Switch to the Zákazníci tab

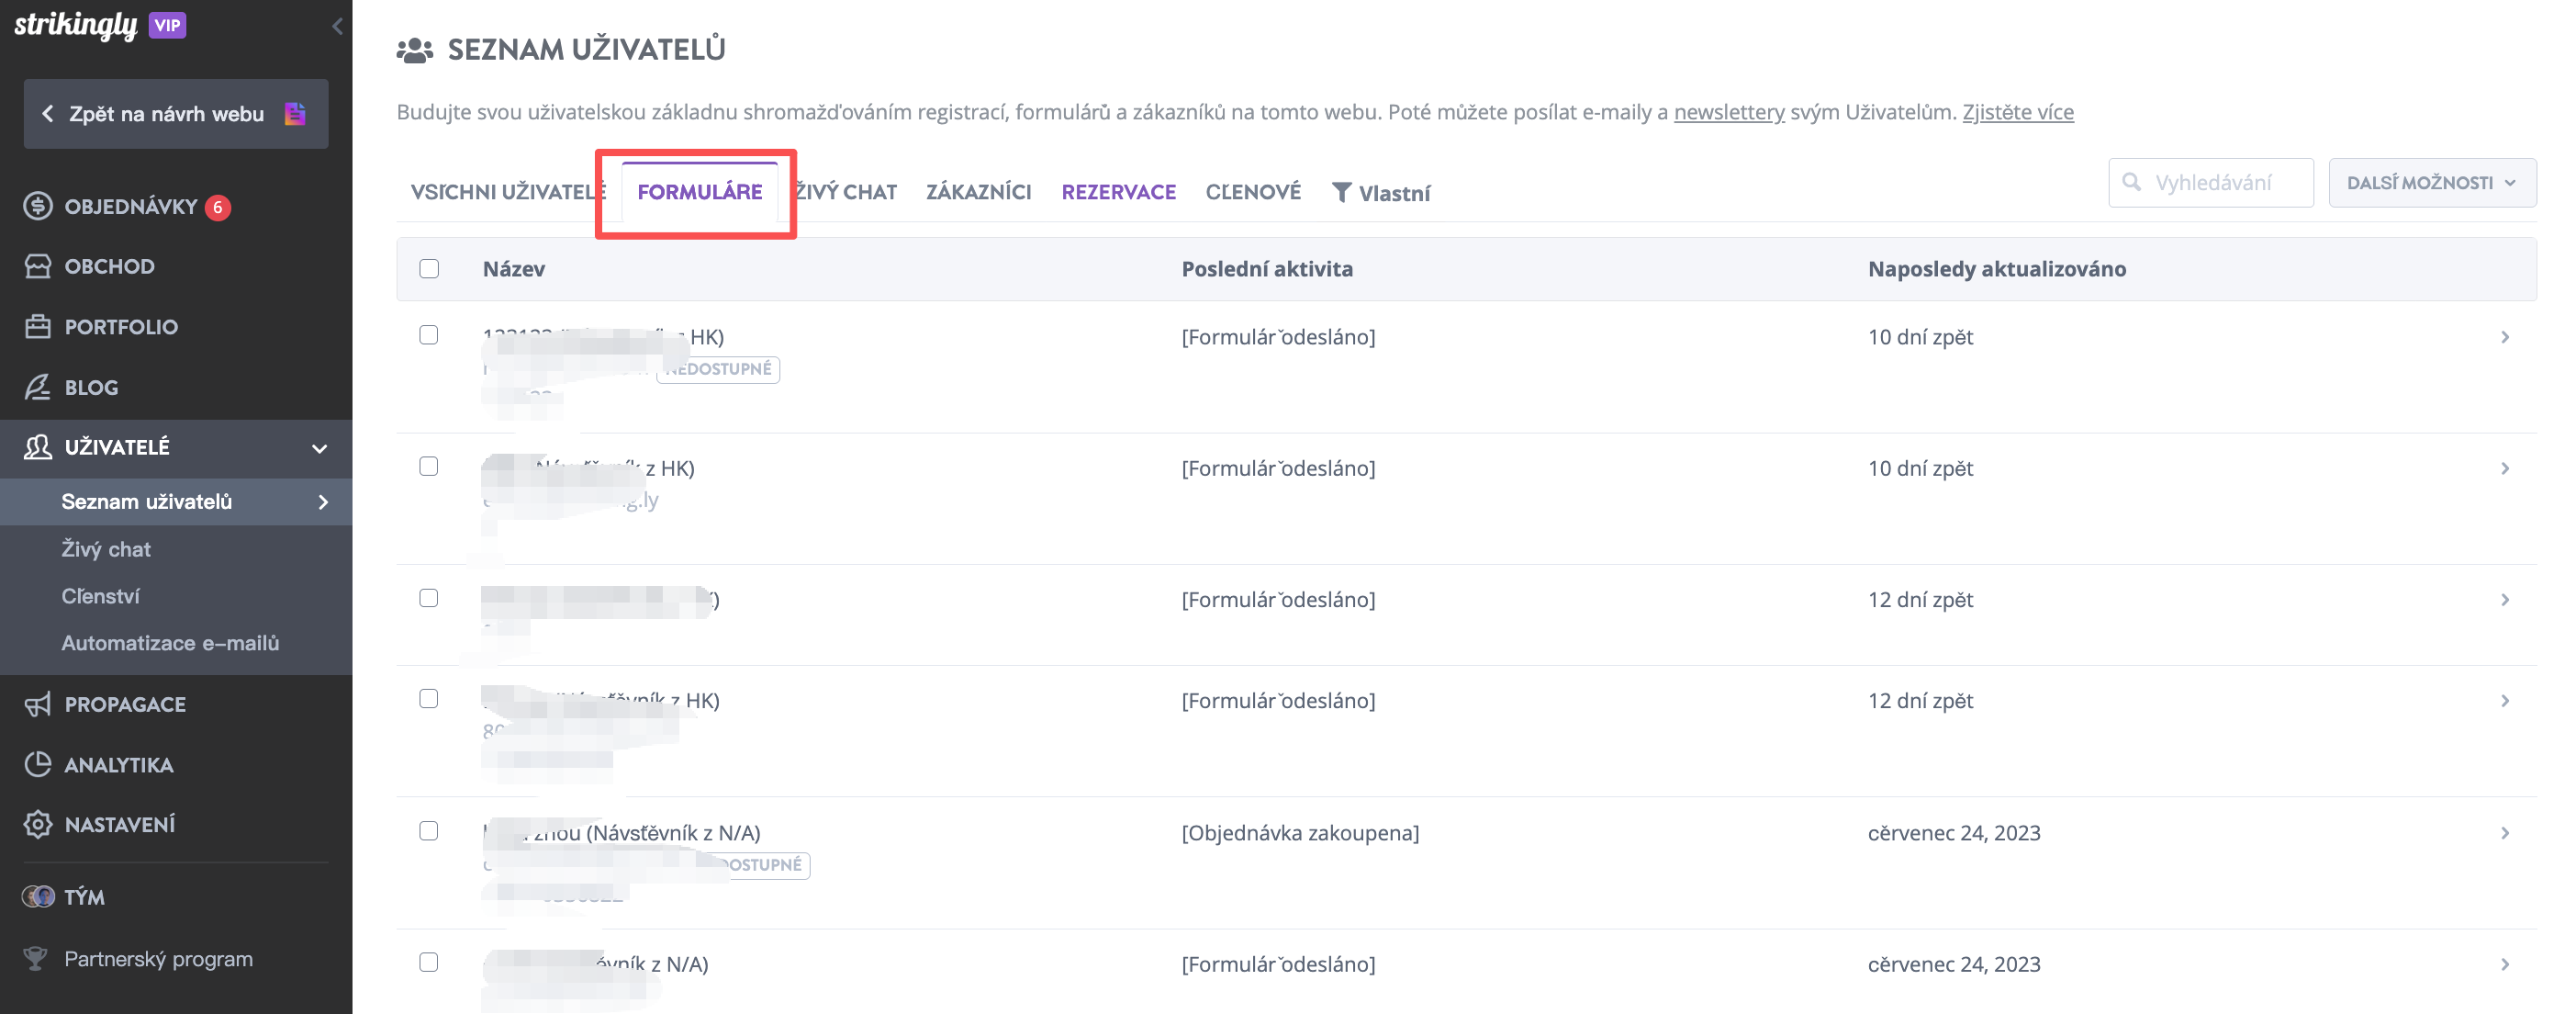coord(978,192)
